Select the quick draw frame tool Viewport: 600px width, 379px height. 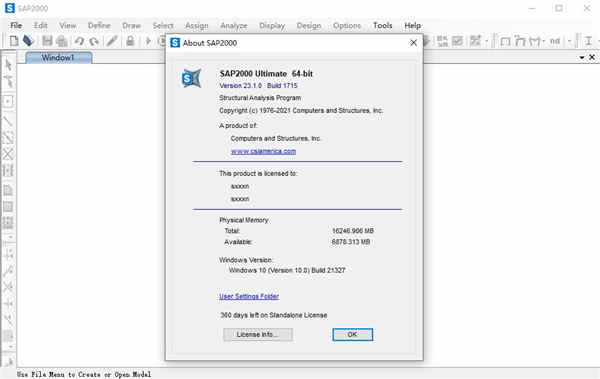8,137
